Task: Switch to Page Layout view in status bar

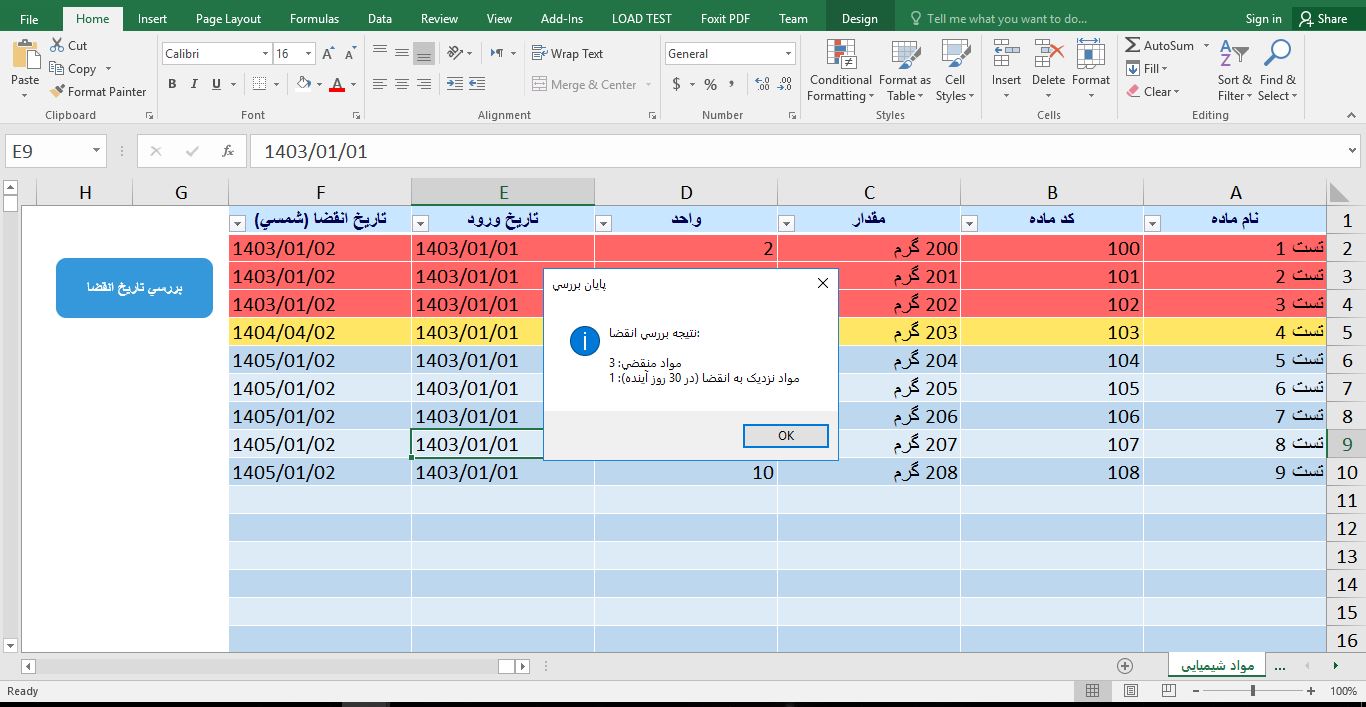Action: pos(1130,691)
